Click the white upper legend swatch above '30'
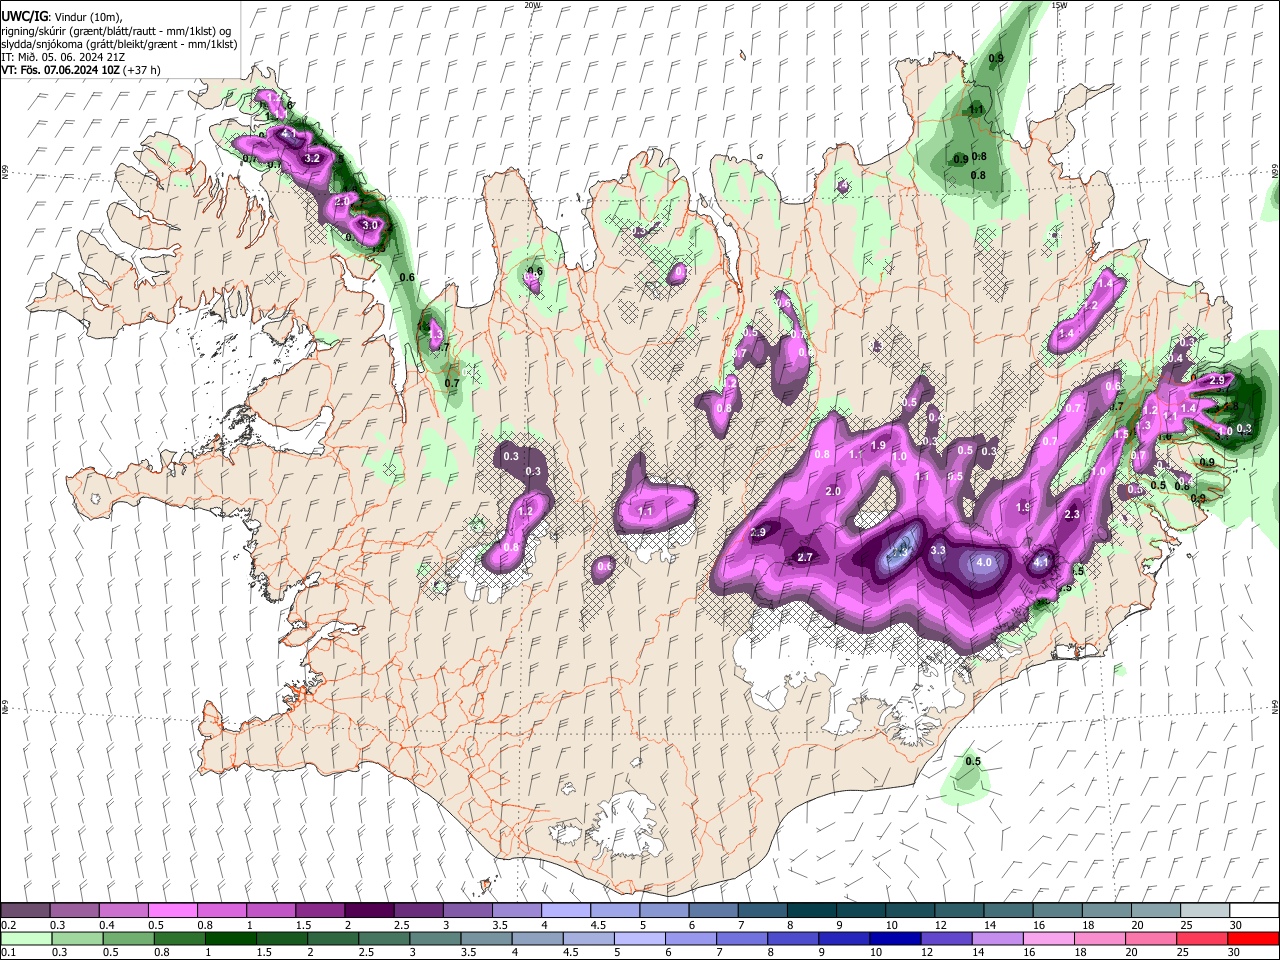1280x960 pixels. 1252,910
